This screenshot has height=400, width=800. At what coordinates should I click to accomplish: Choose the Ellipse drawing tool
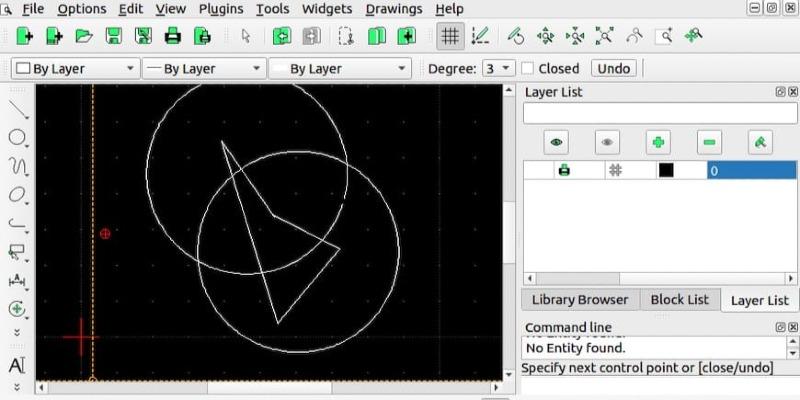point(17,194)
